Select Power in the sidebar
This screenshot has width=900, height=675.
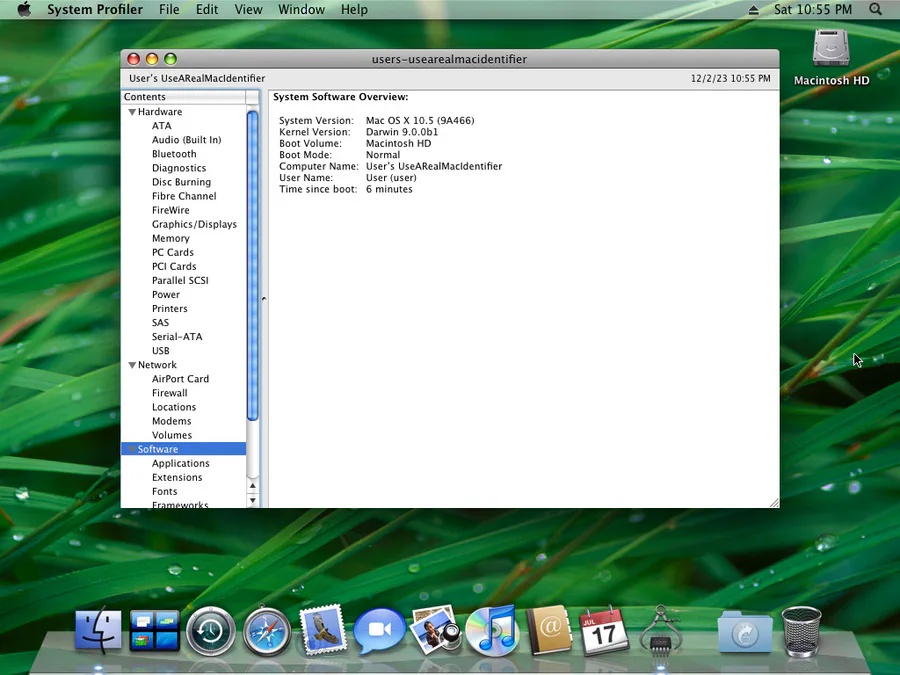tap(166, 294)
